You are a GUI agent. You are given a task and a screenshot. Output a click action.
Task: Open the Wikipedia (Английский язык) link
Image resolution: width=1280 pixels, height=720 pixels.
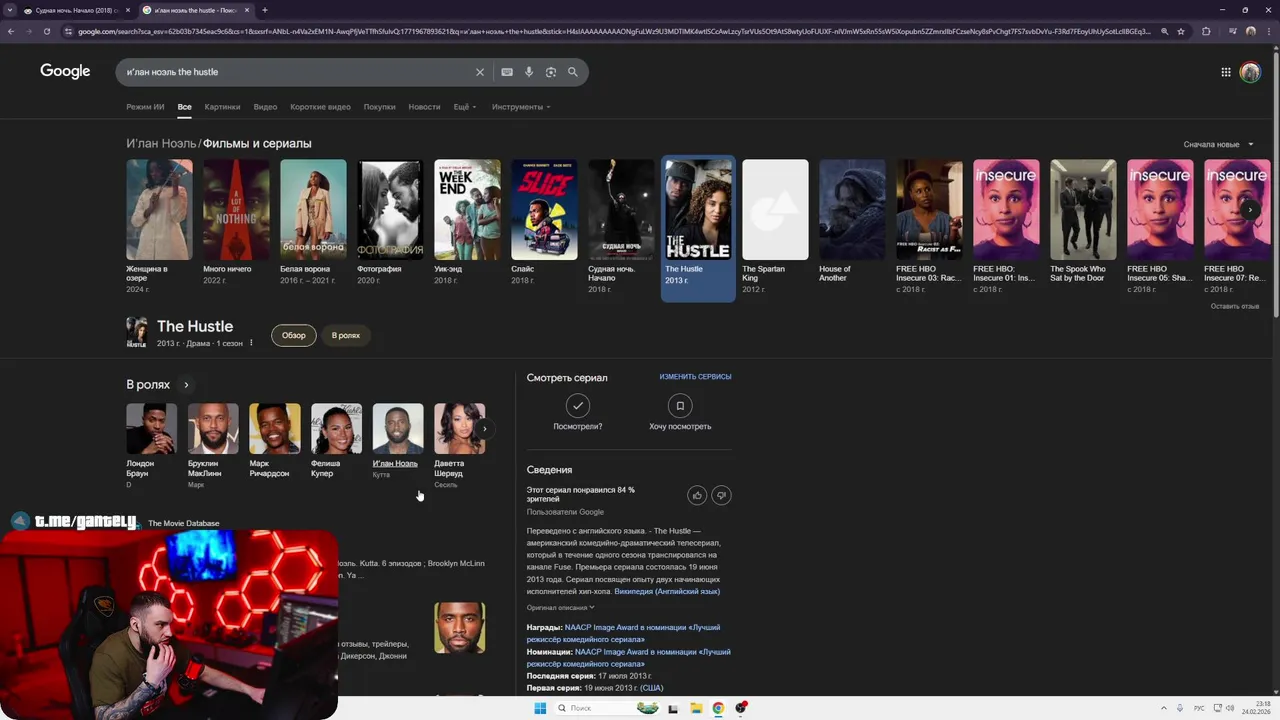click(x=667, y=591)
